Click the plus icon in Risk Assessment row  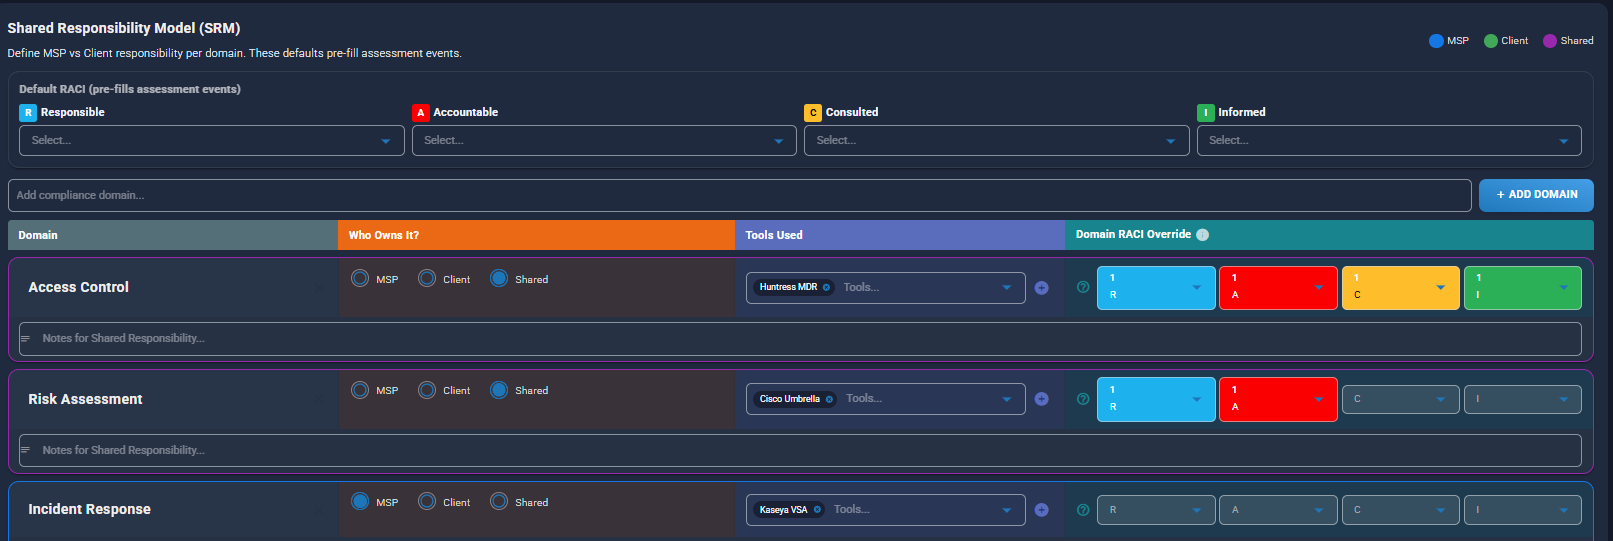1041,399
